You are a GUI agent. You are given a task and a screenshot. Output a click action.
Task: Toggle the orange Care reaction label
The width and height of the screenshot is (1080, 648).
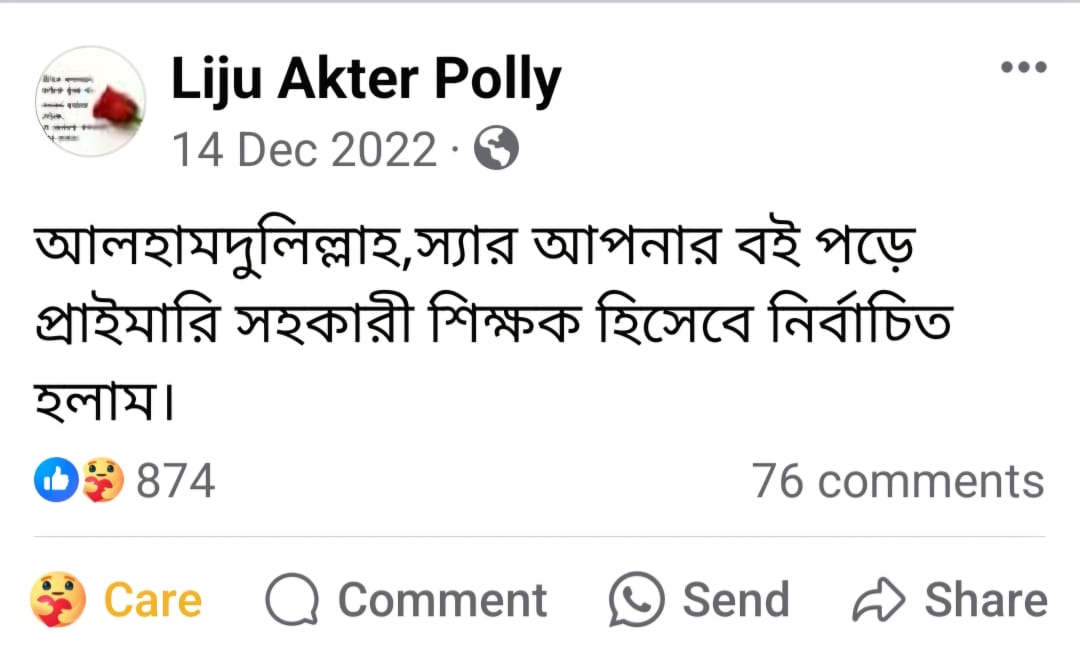[x=153, y=601]
